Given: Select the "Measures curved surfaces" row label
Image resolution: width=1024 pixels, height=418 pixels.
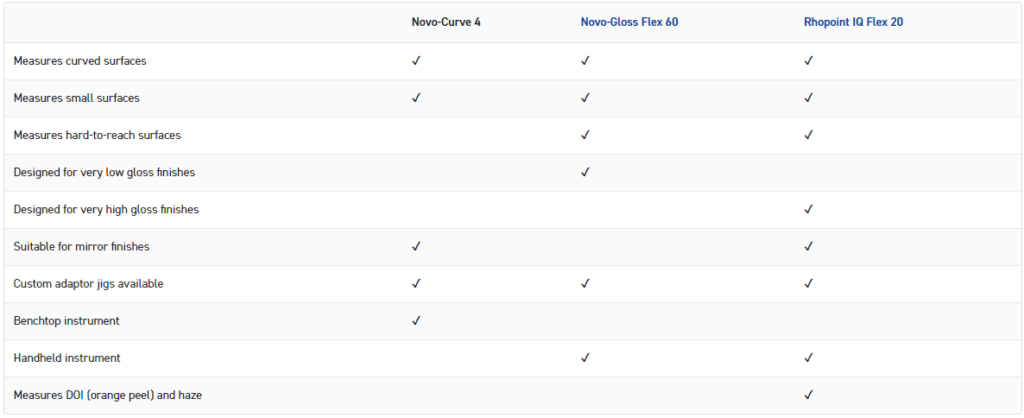Looking at the screenshot, I should tap(80, 61).
